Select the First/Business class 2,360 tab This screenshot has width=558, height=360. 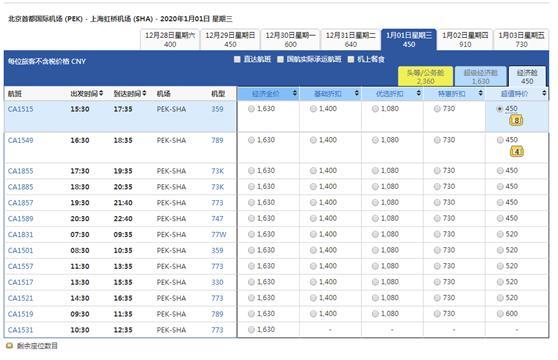(x=425, y=76)
